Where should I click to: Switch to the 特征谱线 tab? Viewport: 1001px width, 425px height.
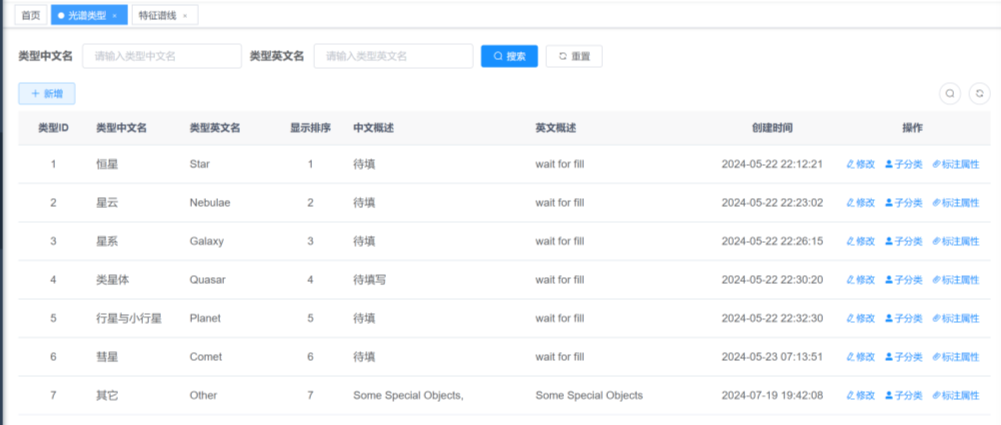(158, 15)
